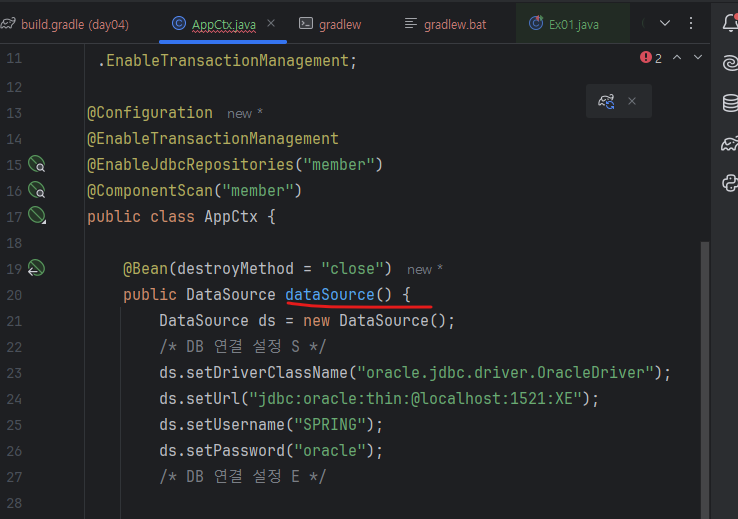Dismiss the floating Gradle reload popup
Viewport: 738px width, 519px height.
click(632, 101)
